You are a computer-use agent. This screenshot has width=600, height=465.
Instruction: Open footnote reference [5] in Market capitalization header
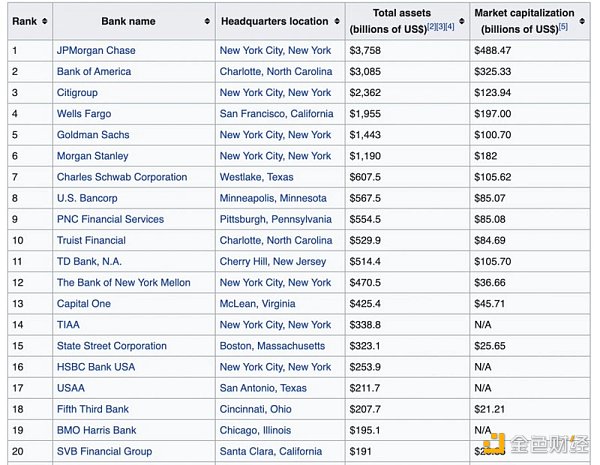[563, 26]
